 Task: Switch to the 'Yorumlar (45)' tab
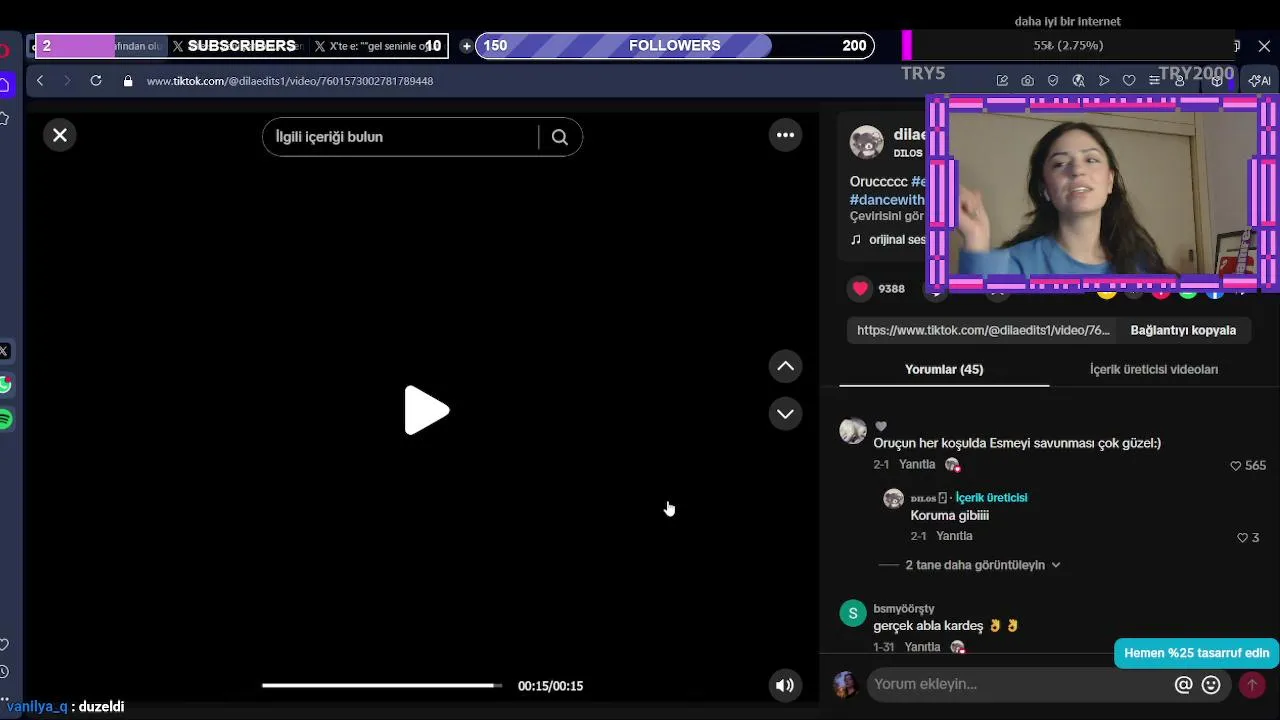point(944,369)
